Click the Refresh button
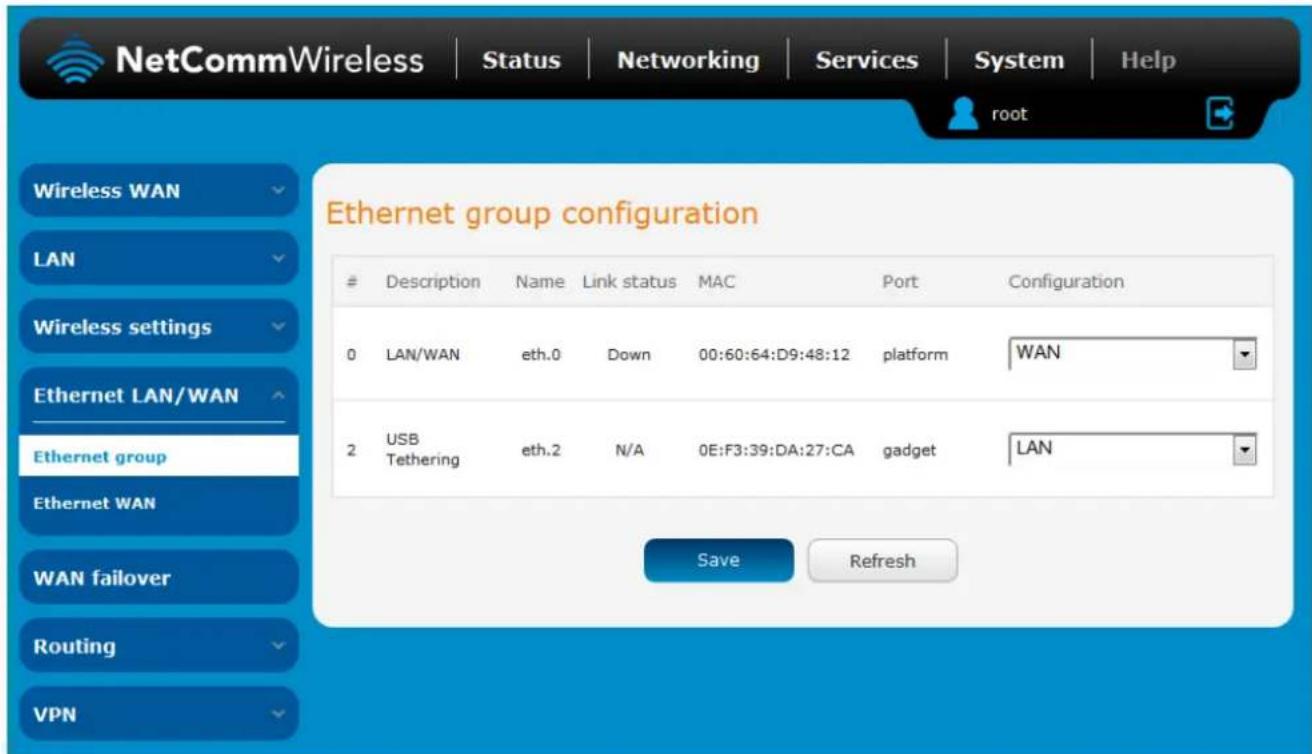 point(882,561)
